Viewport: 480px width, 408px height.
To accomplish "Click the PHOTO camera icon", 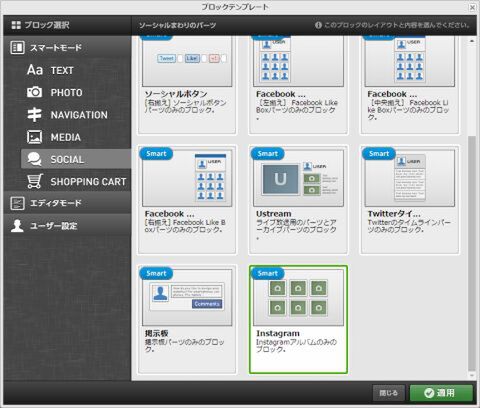I will [x=34, y=92].
